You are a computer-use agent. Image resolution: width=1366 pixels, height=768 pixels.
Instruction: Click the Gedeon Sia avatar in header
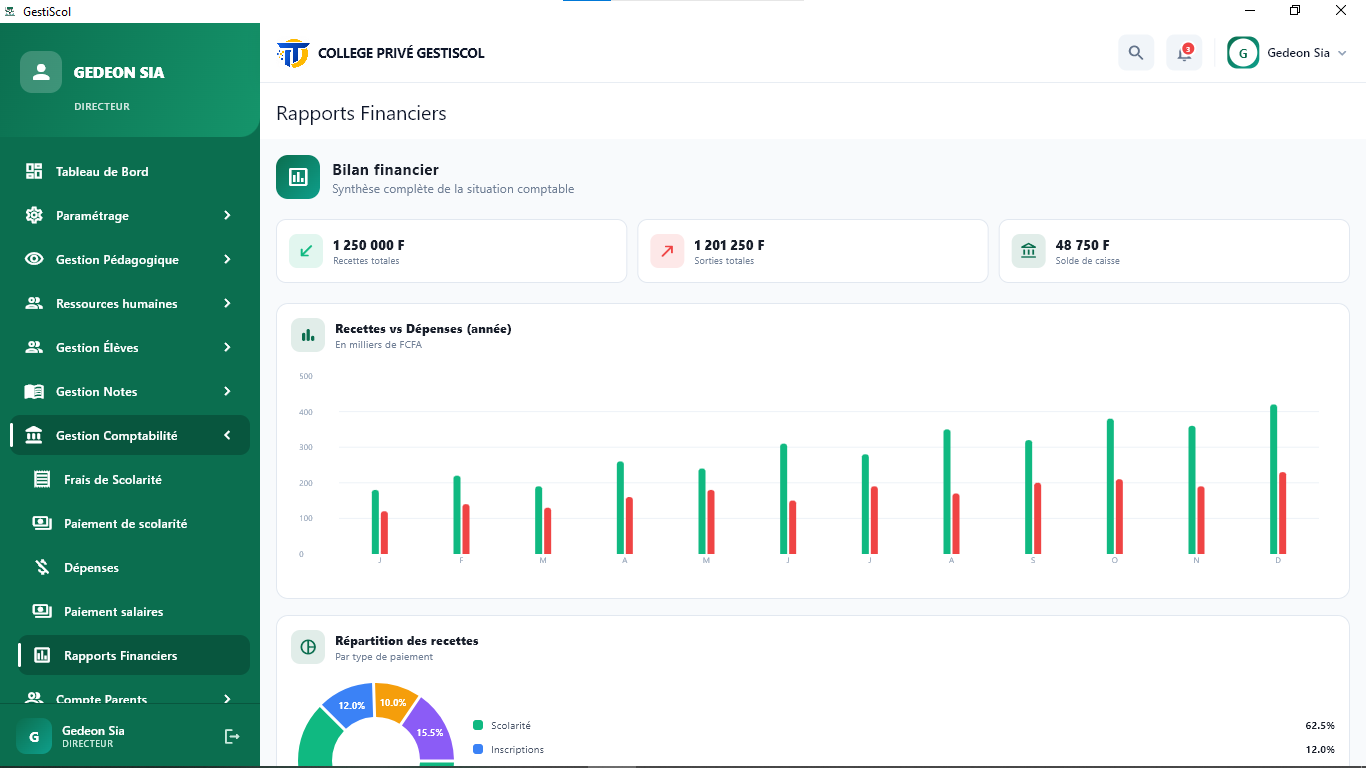(1243, 53)
